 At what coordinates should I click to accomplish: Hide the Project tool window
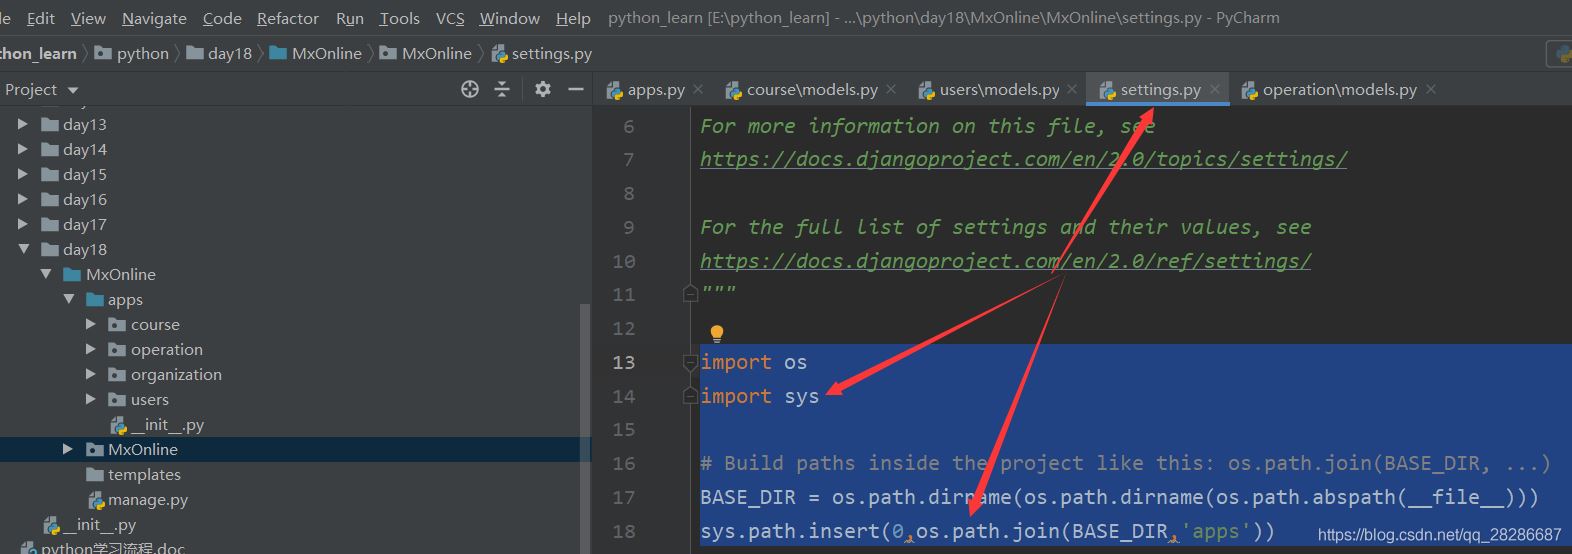click(x=576, y=90)
